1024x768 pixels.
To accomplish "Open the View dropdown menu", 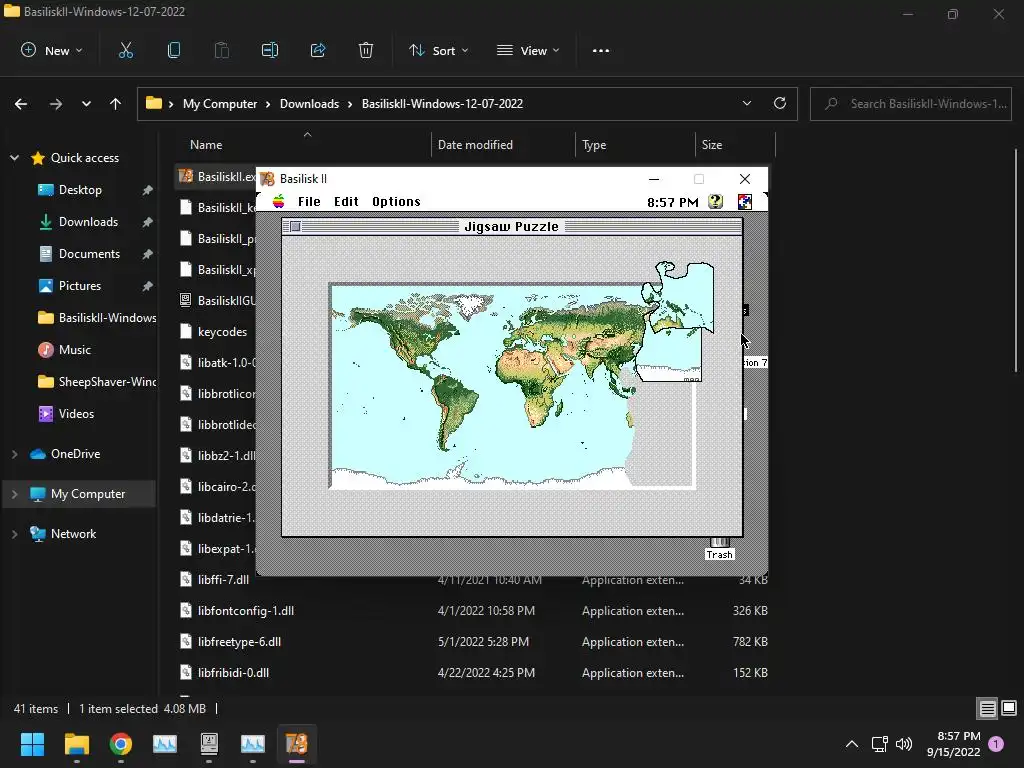I will (528, 50).
